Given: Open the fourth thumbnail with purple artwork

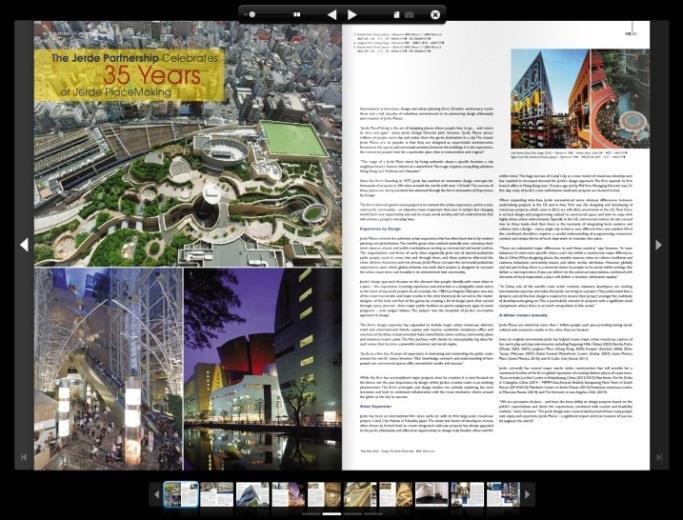Looking at the screenshot, I should pos(288,494).
